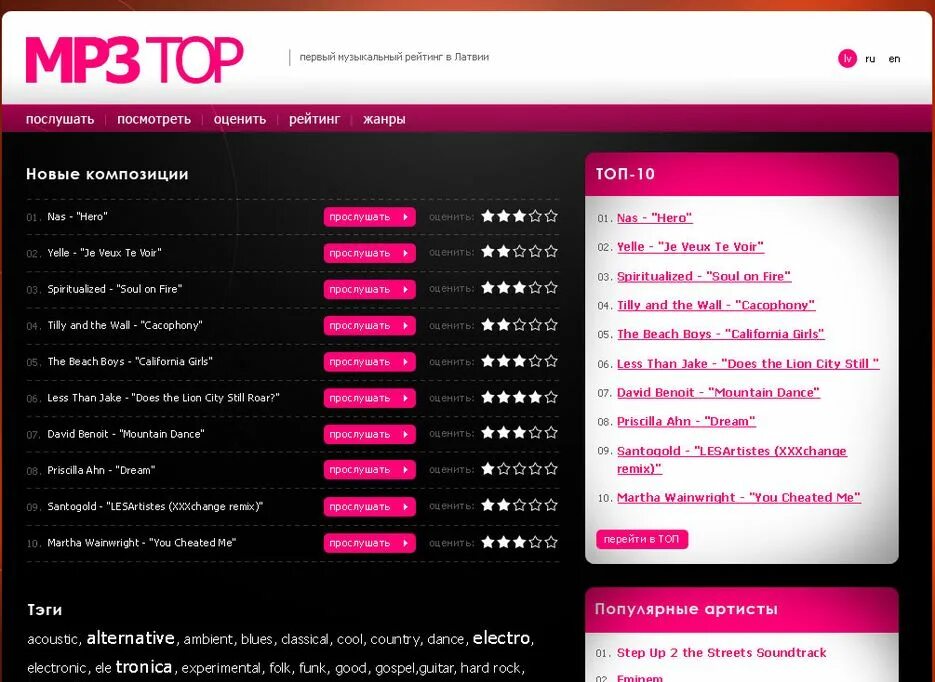Play The Beach Boys - California Girls
This screenshot has width=935, height=682.
369,362
